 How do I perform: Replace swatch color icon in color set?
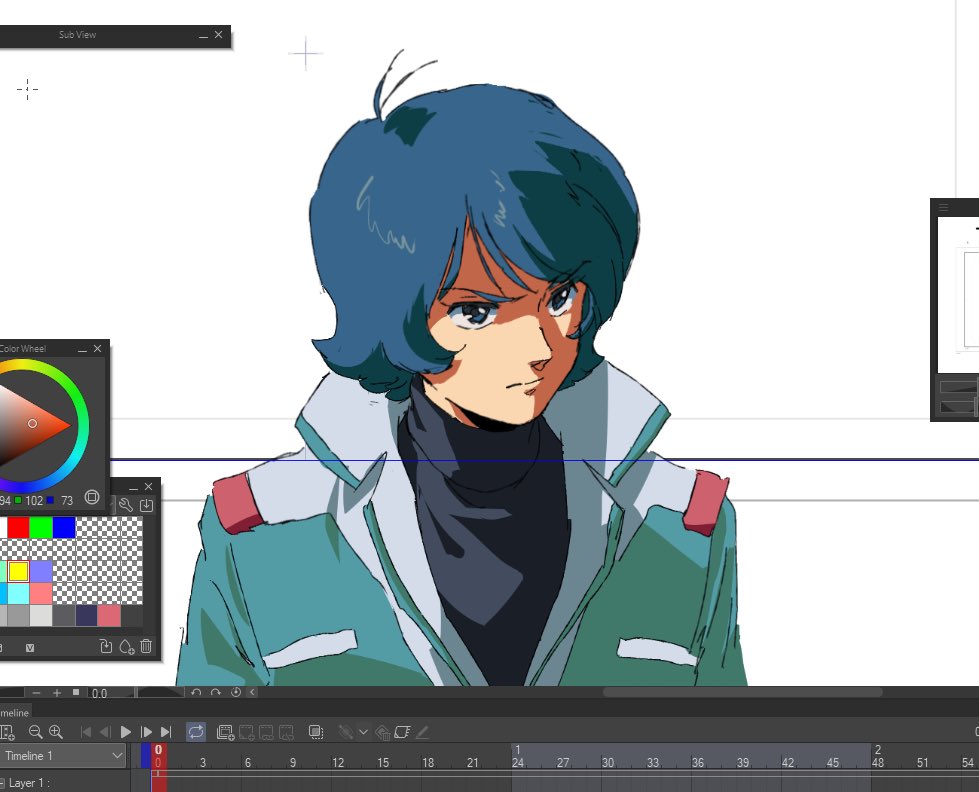[x=106, y=646]
